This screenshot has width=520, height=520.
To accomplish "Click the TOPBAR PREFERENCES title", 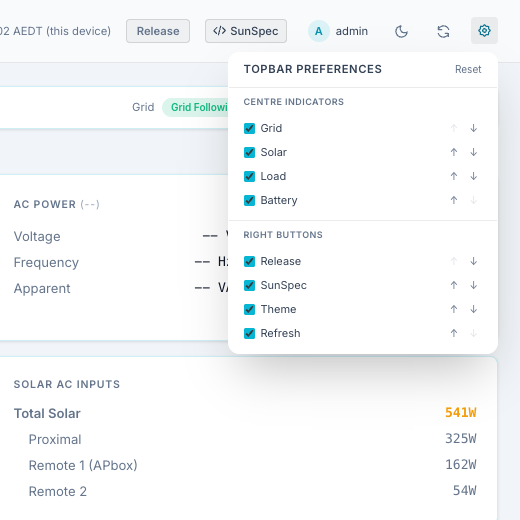I will (313, 69).
